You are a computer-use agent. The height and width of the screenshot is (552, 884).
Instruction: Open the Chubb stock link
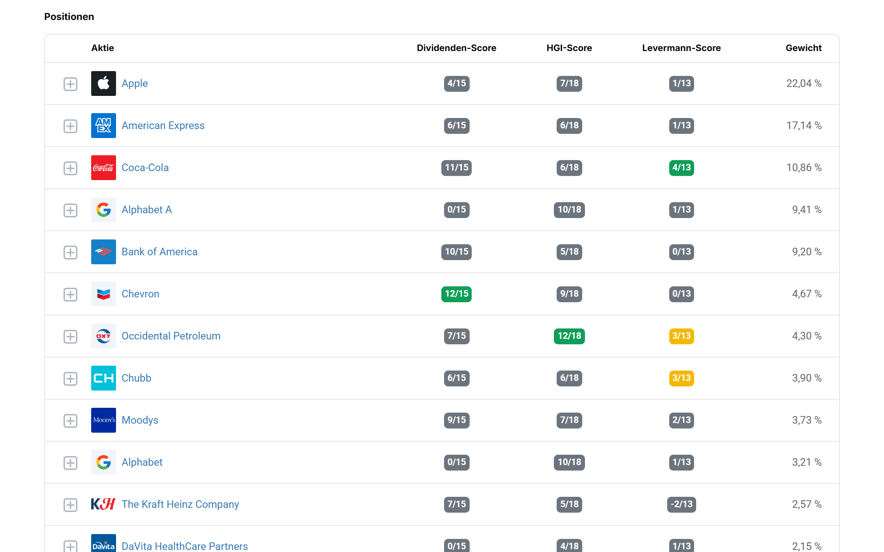[136, 378]
